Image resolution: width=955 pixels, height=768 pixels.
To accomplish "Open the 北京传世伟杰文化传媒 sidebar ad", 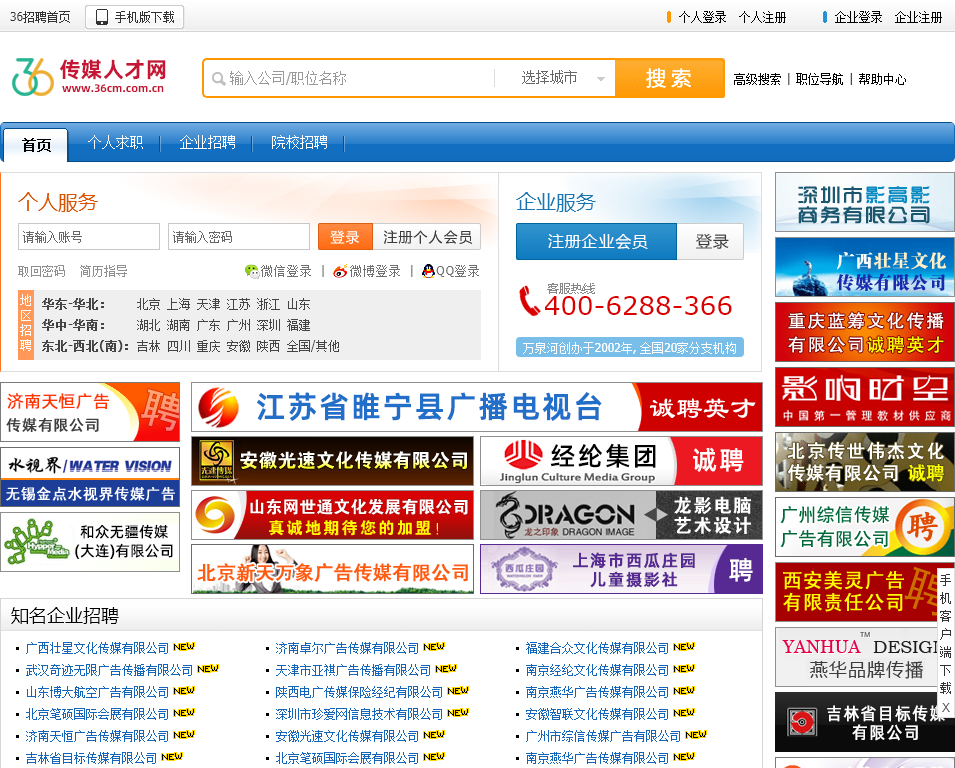I will coord(865,462).
